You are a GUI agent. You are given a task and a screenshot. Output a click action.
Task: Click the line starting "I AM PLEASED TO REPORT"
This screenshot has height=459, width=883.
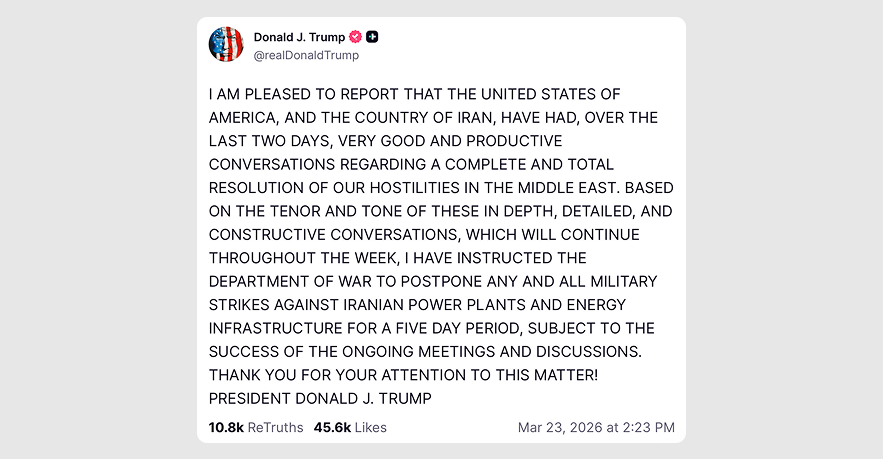coord(415,94)
